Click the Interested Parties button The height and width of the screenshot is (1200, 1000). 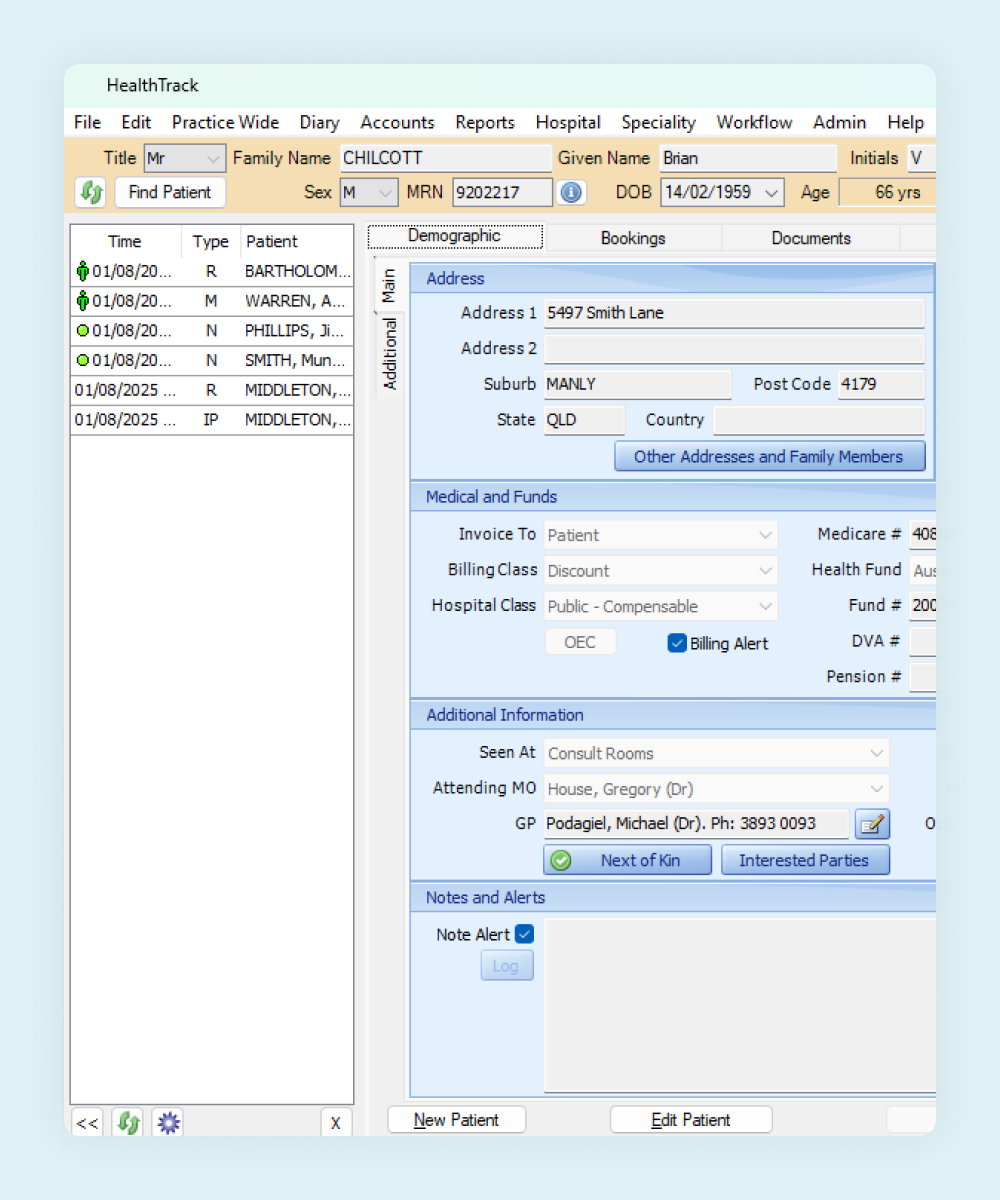(805, 860)
